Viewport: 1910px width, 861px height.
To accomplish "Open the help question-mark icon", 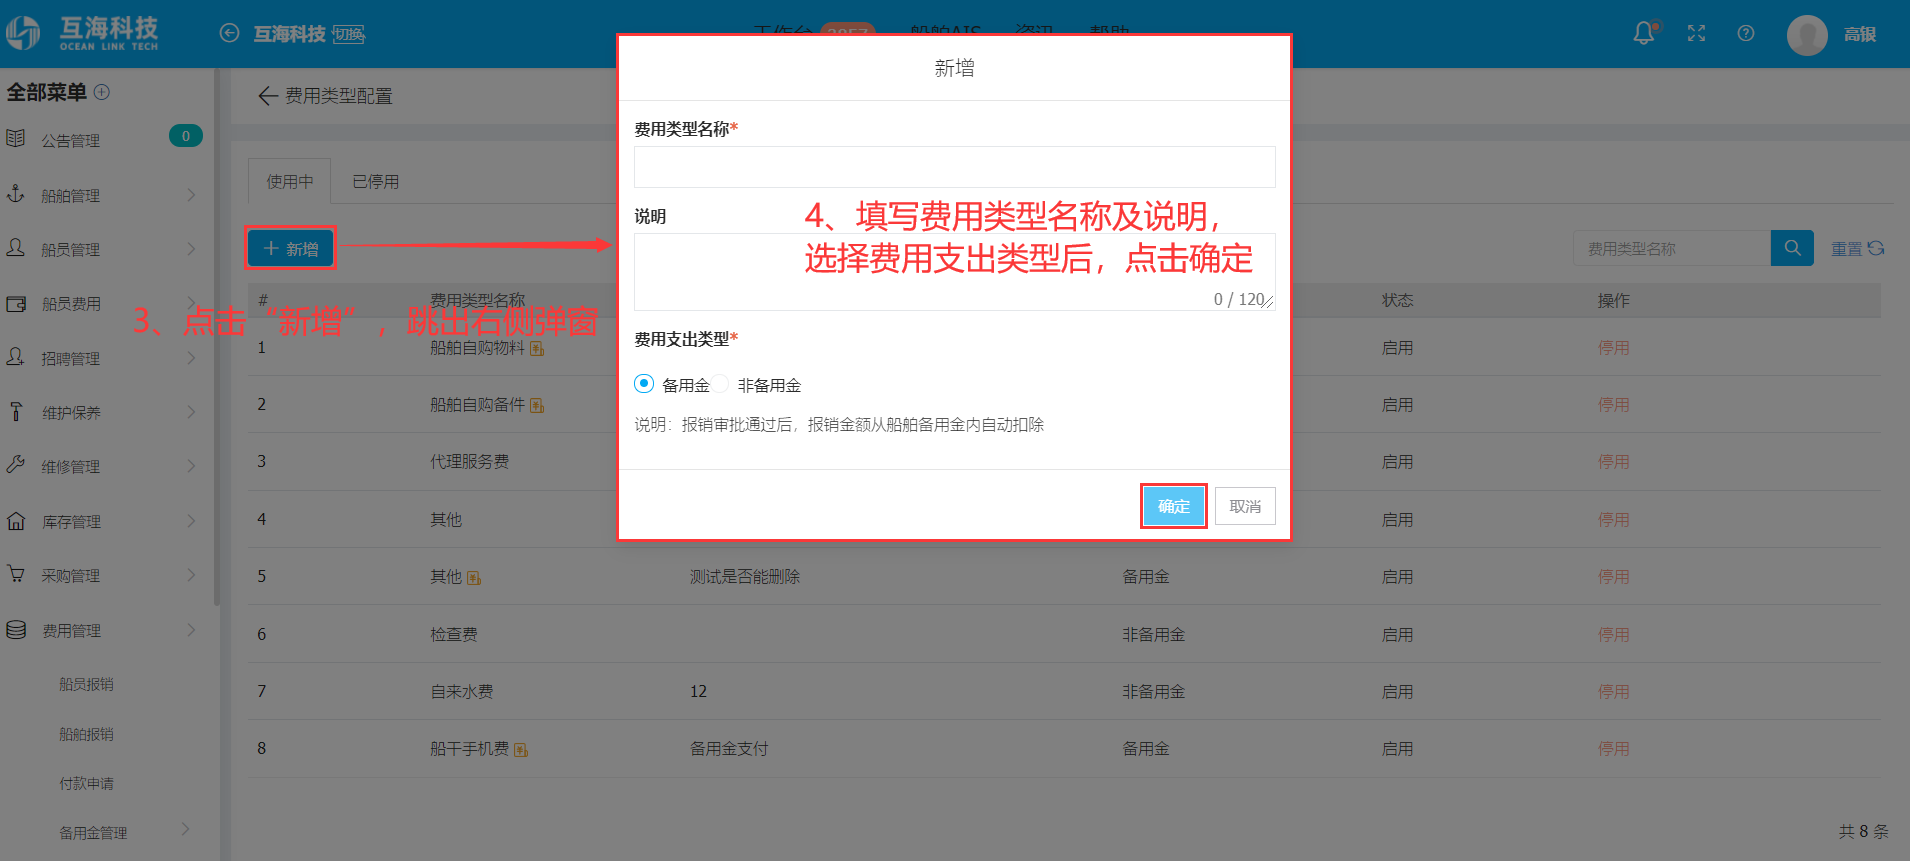I will tap(1746, 33).
